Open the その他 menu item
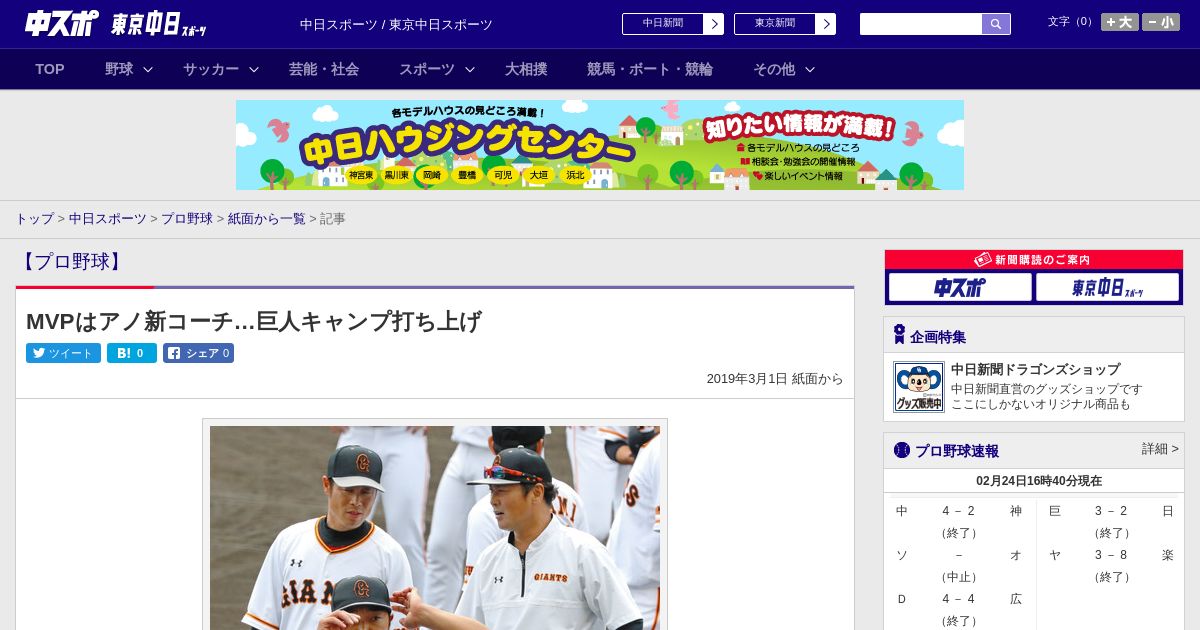Screen dimensions: 1200x630 774,69
